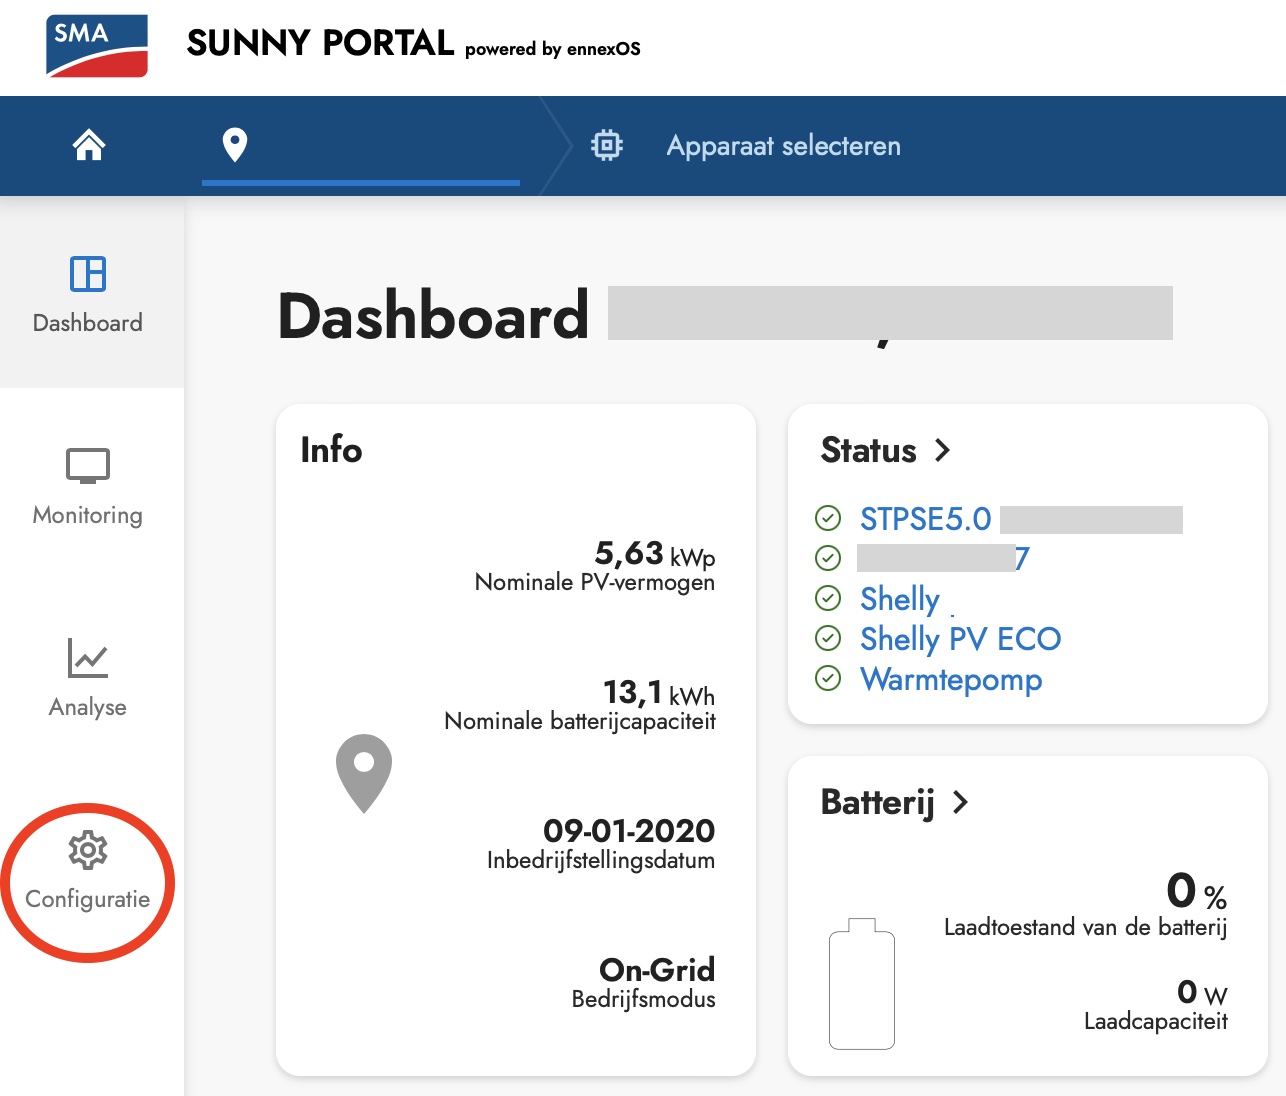This screenshot has width=1286, height=1096.
Task: Click the map pin in Info card
Action: tap(364, 772)
